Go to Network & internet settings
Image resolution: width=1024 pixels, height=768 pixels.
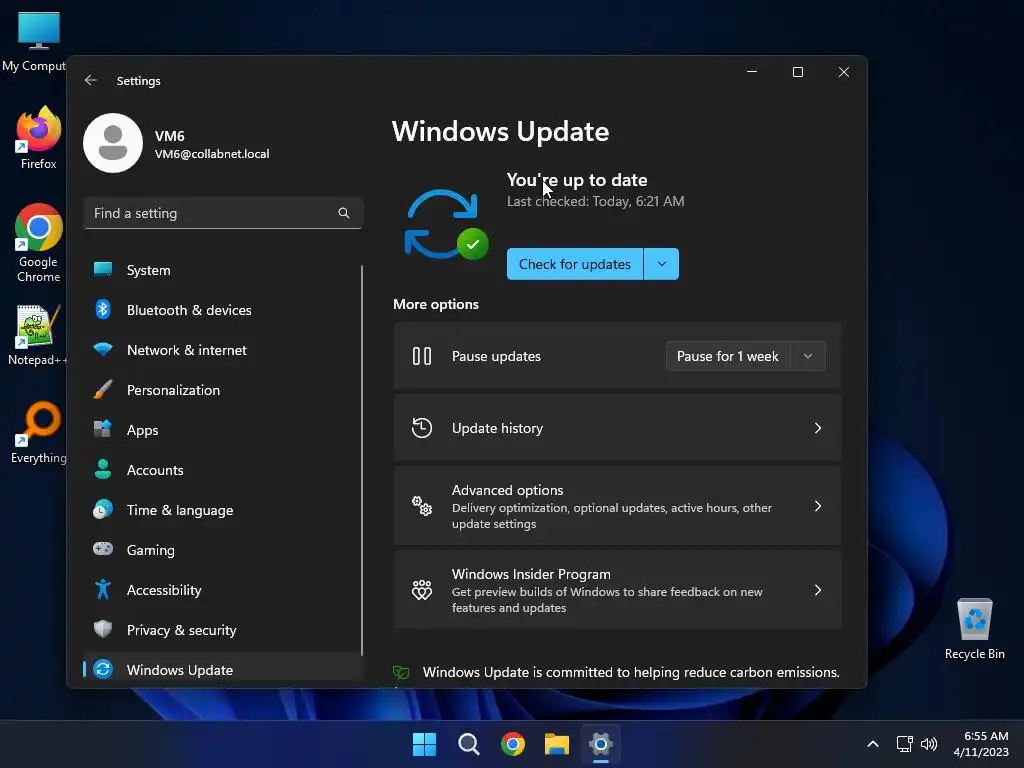223,350
